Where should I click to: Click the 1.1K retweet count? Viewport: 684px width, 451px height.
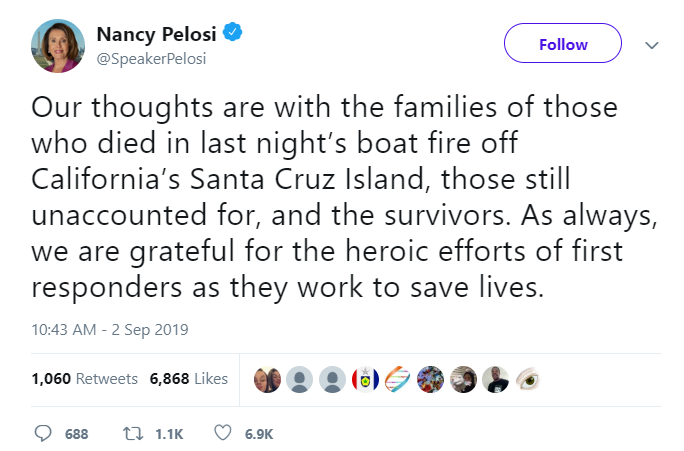click(166, 434)
